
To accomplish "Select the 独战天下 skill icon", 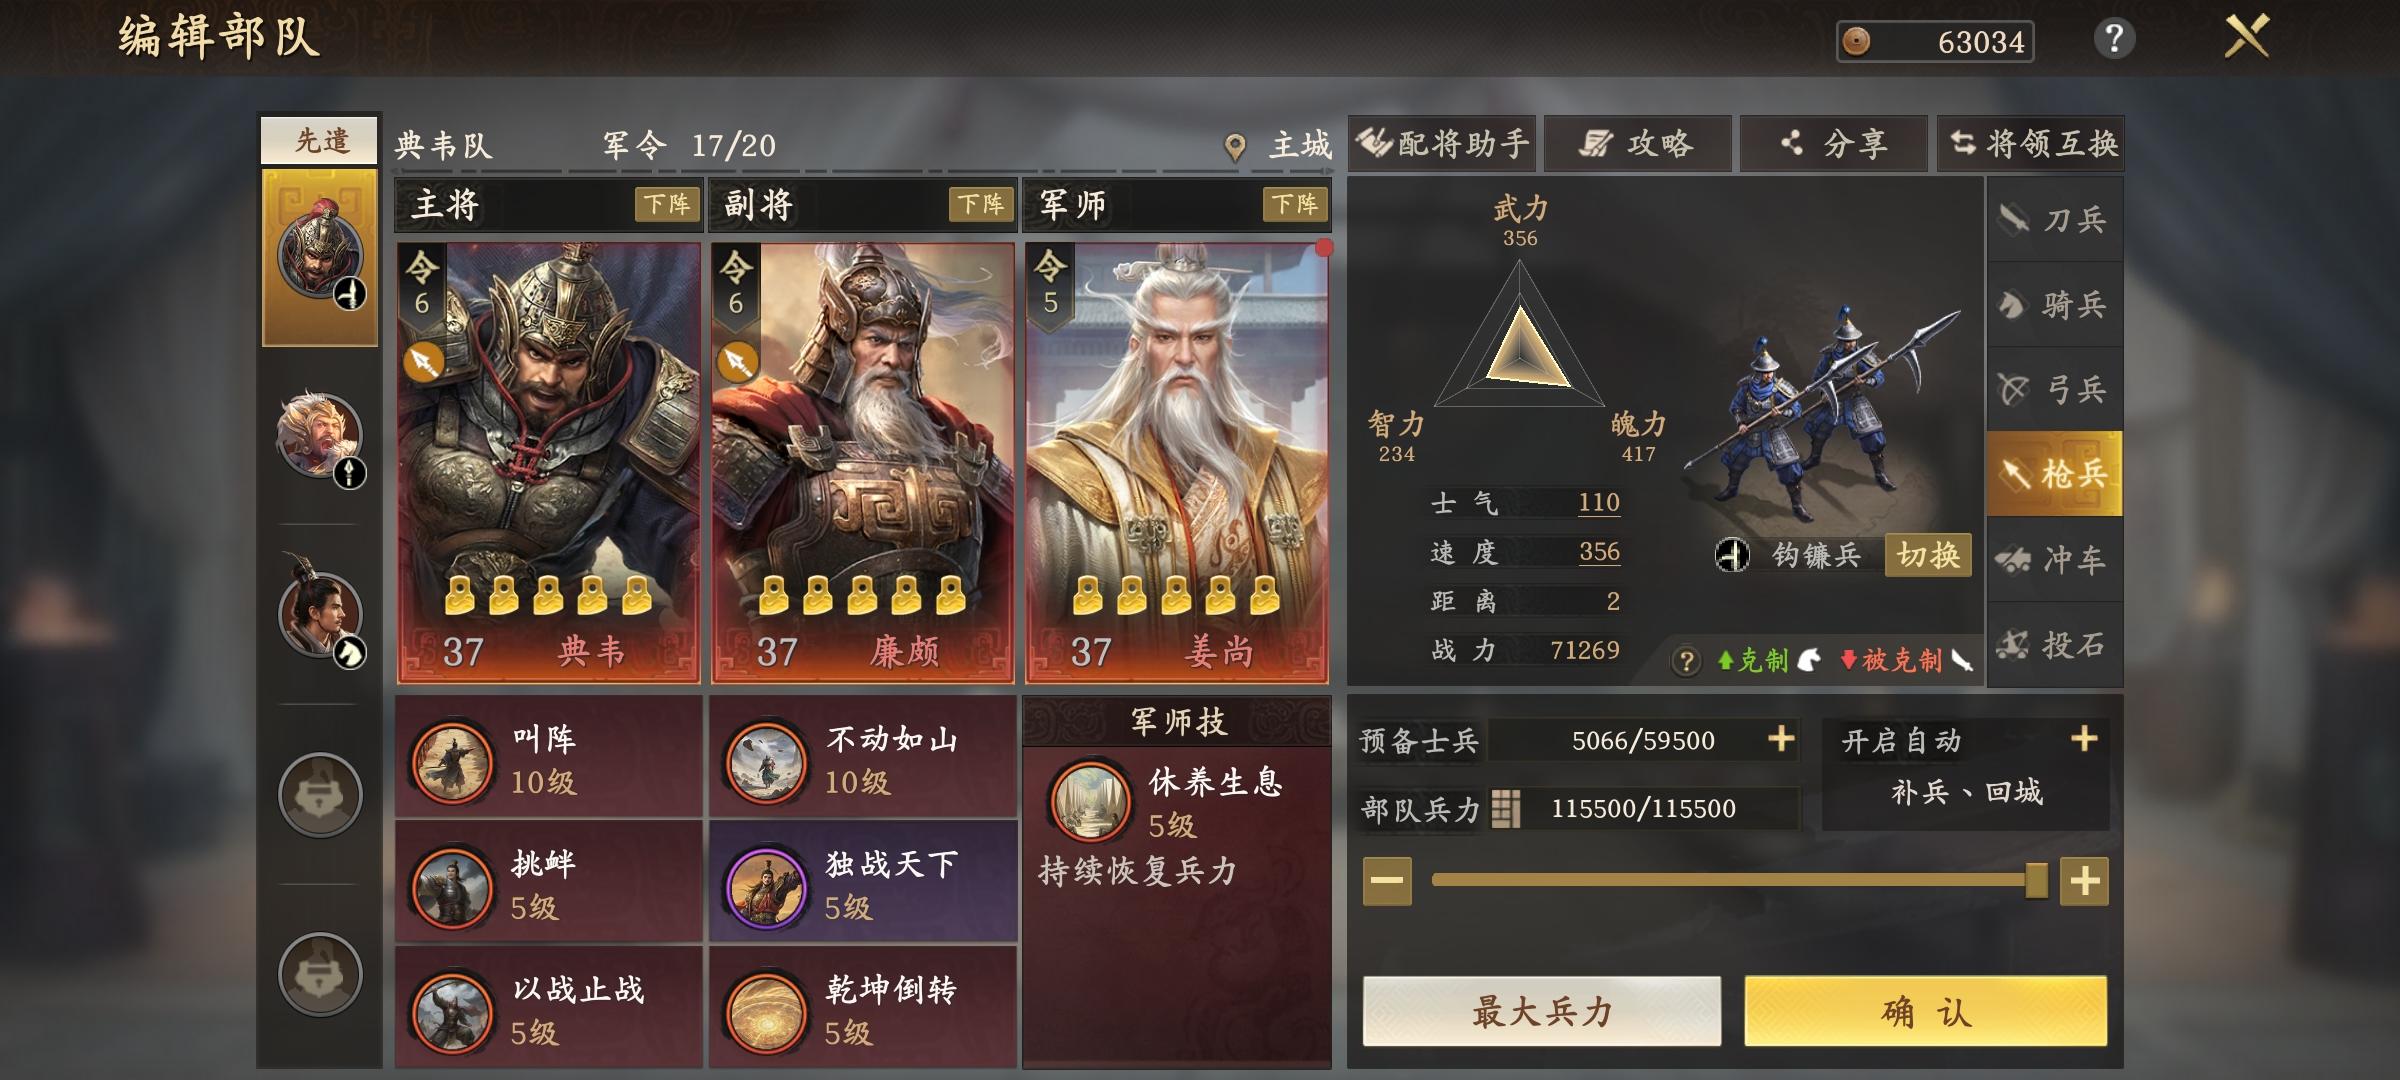I will pos(767,887).
